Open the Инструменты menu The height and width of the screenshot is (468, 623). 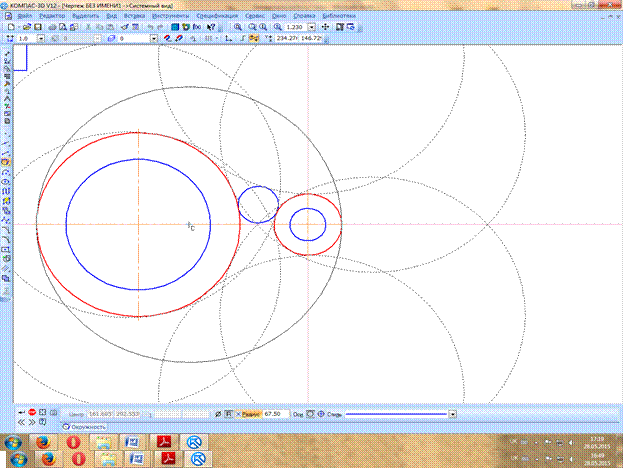(171, 16)
